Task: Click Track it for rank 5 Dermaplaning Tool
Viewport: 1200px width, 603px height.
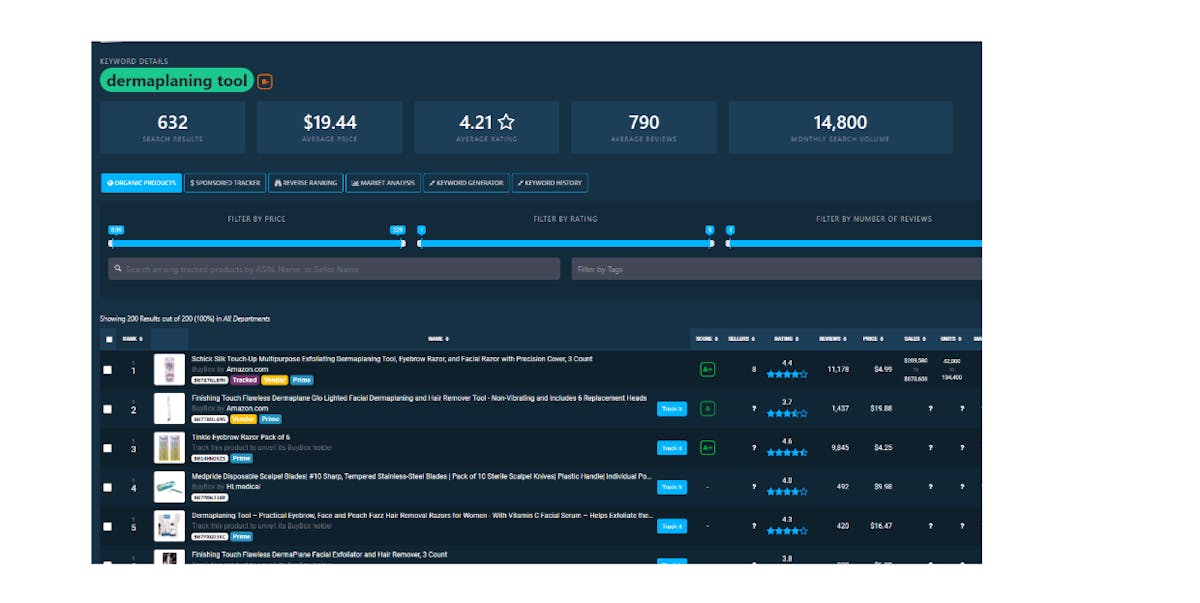Action: (x=672, y=526)
